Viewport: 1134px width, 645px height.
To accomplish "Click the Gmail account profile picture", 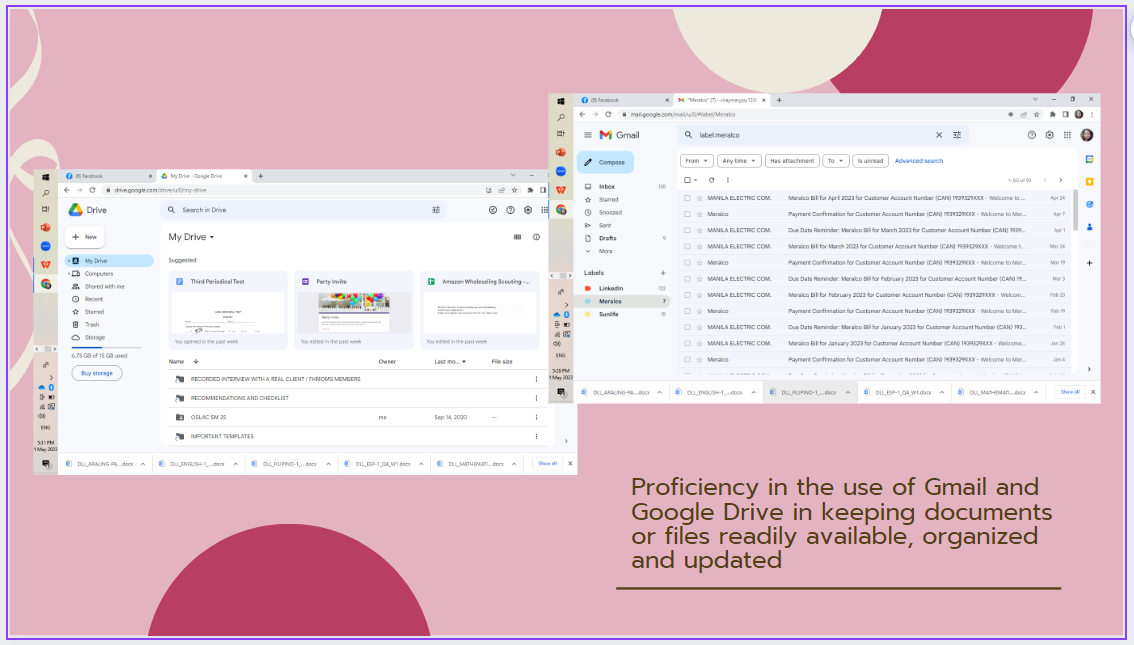I will (x=1086, y=135).
